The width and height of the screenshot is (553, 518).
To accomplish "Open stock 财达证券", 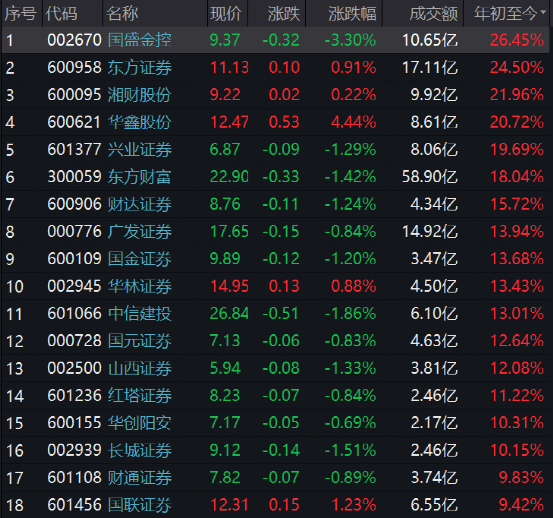I will coord(140,204).
